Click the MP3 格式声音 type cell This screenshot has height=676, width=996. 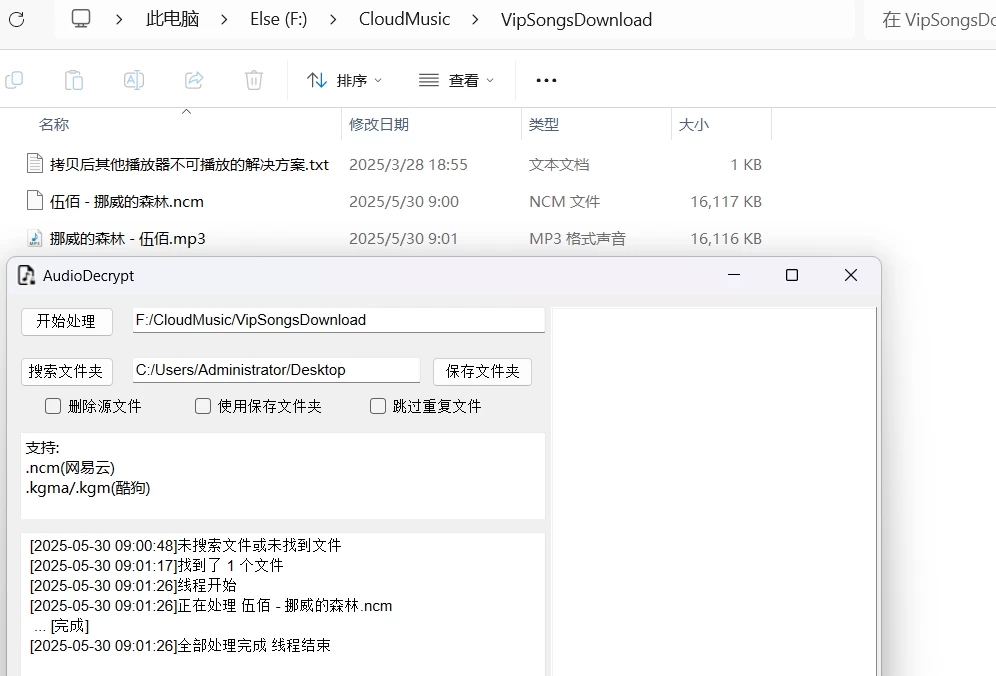coord(577,238)
